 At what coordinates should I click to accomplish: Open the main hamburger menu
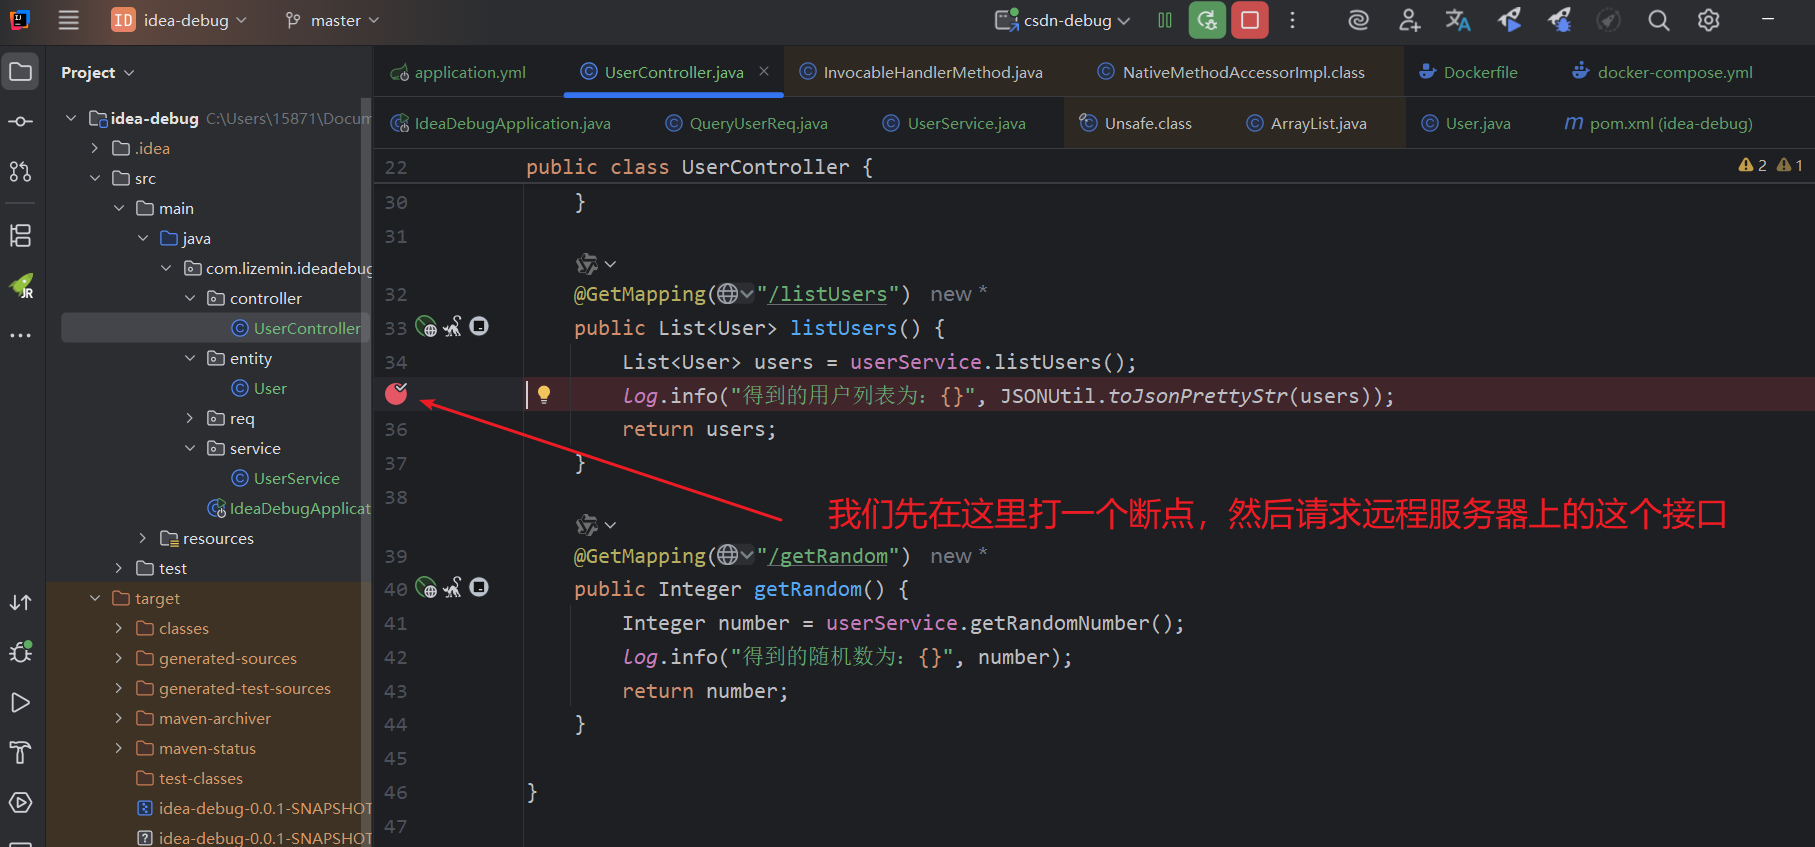click(68, 20)
